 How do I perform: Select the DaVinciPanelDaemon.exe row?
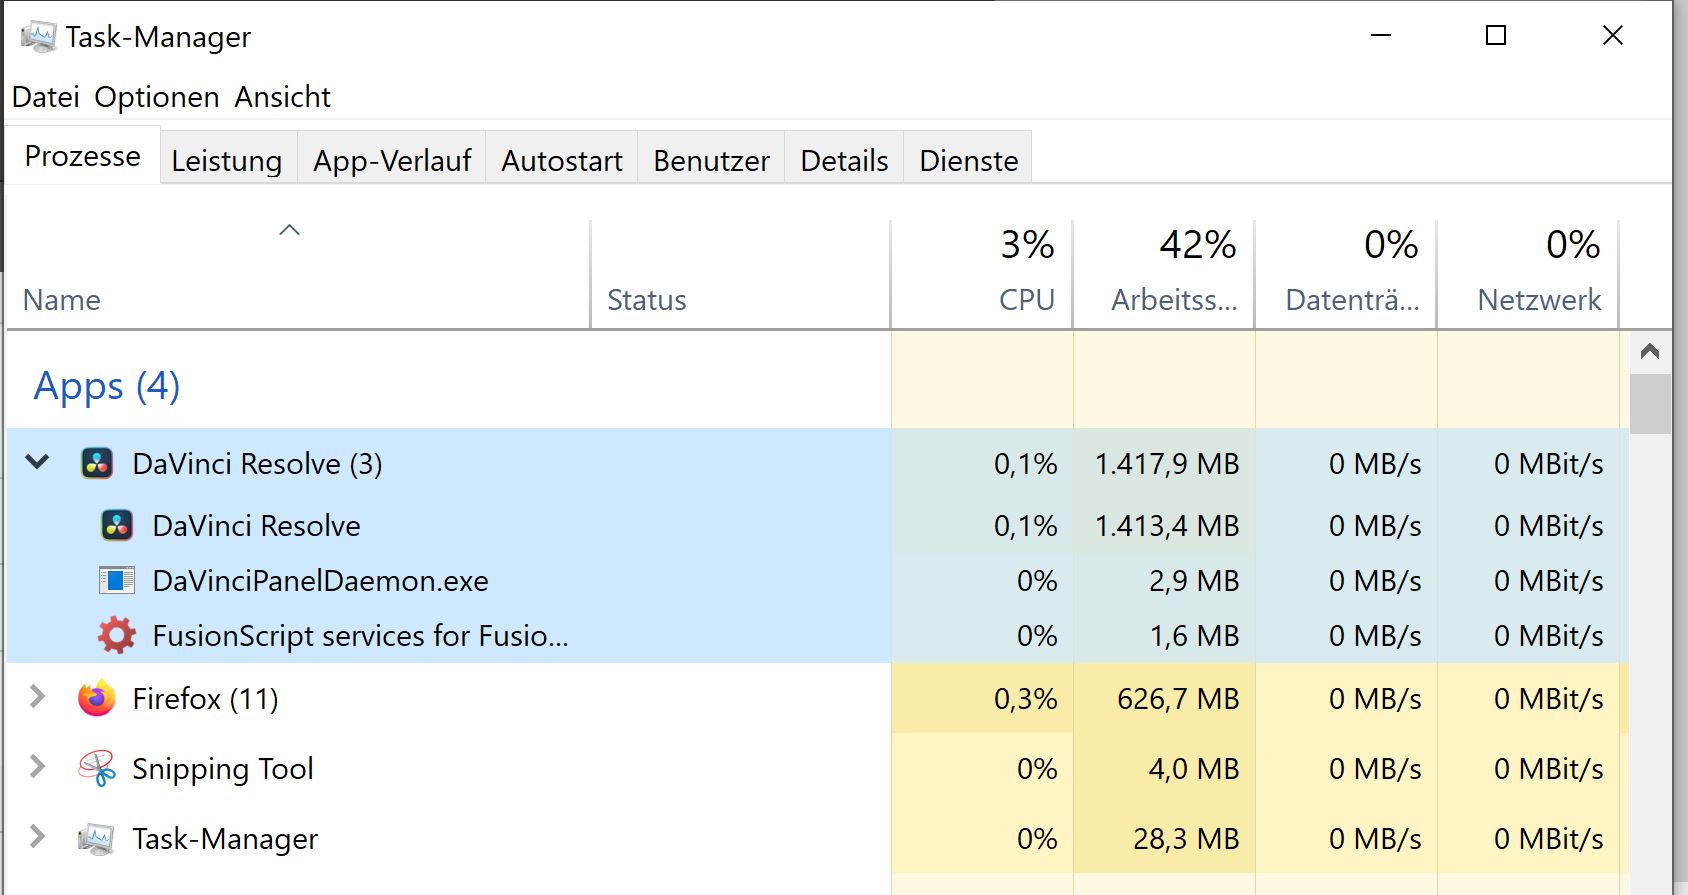pyautogui.click(x=818, y=581)
